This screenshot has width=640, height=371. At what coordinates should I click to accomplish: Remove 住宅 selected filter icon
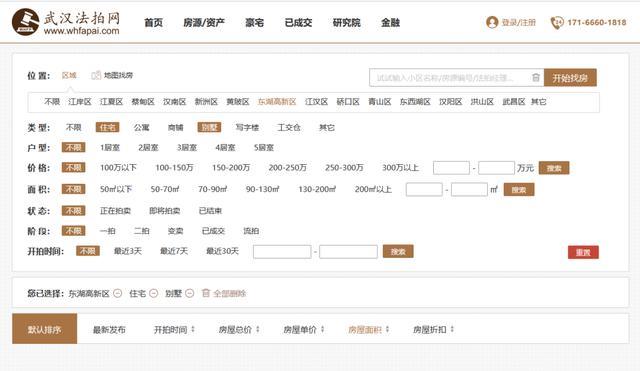click(153, 293)
